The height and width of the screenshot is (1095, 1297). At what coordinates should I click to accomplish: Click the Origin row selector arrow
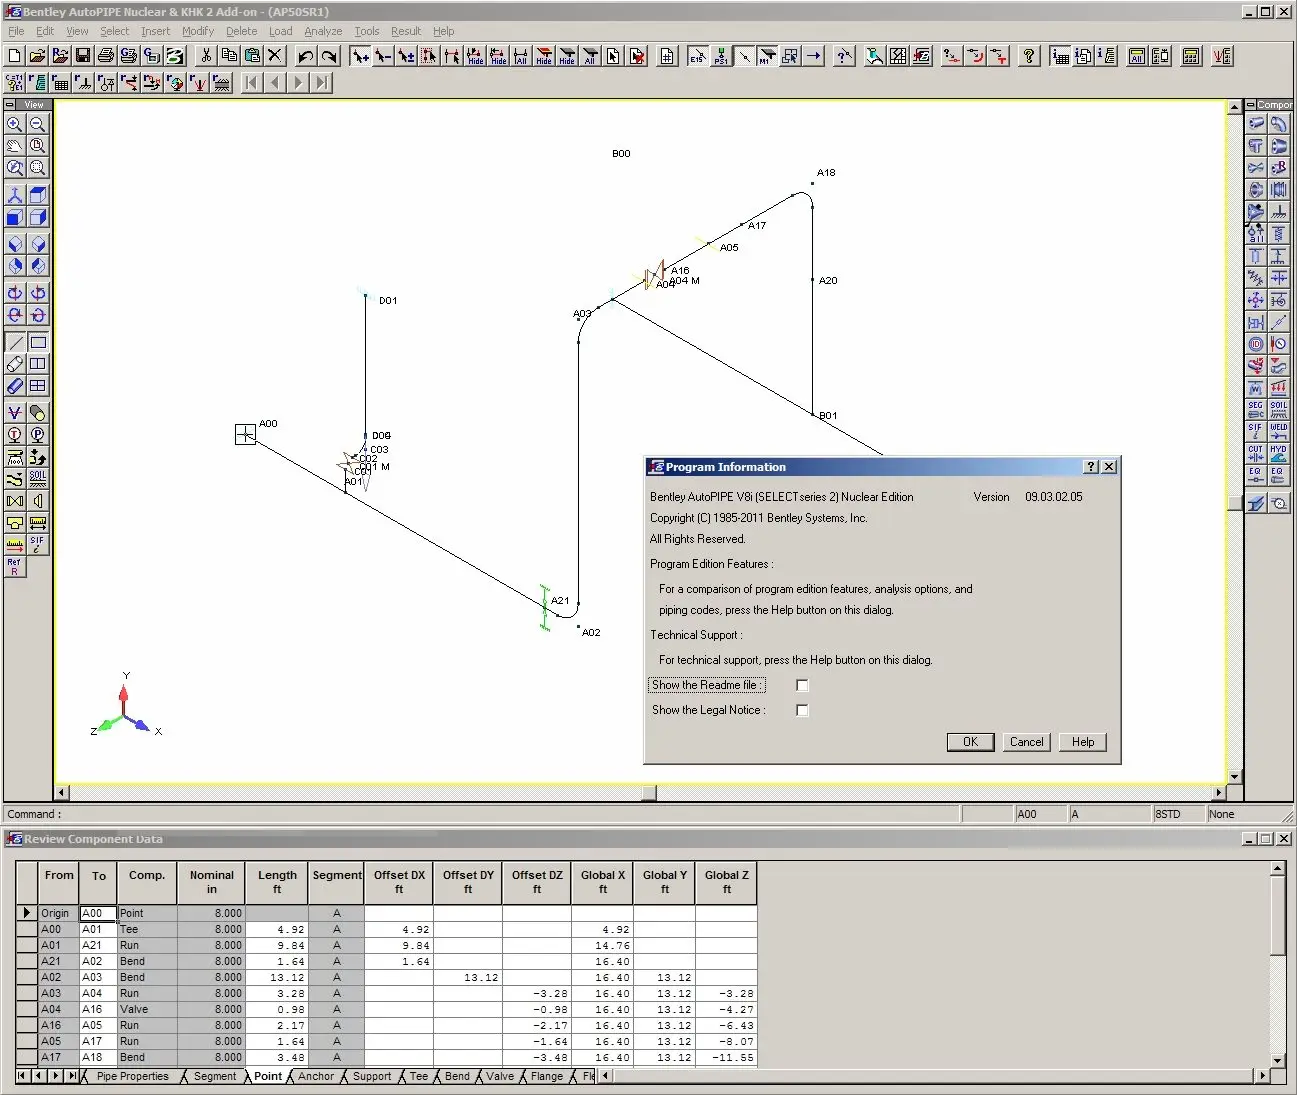(x=27, y=913)
